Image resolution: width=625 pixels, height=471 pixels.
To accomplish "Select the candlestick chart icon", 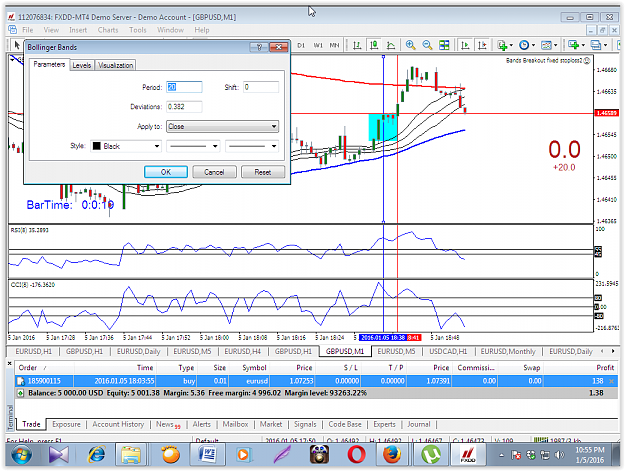I will point(374,45).
